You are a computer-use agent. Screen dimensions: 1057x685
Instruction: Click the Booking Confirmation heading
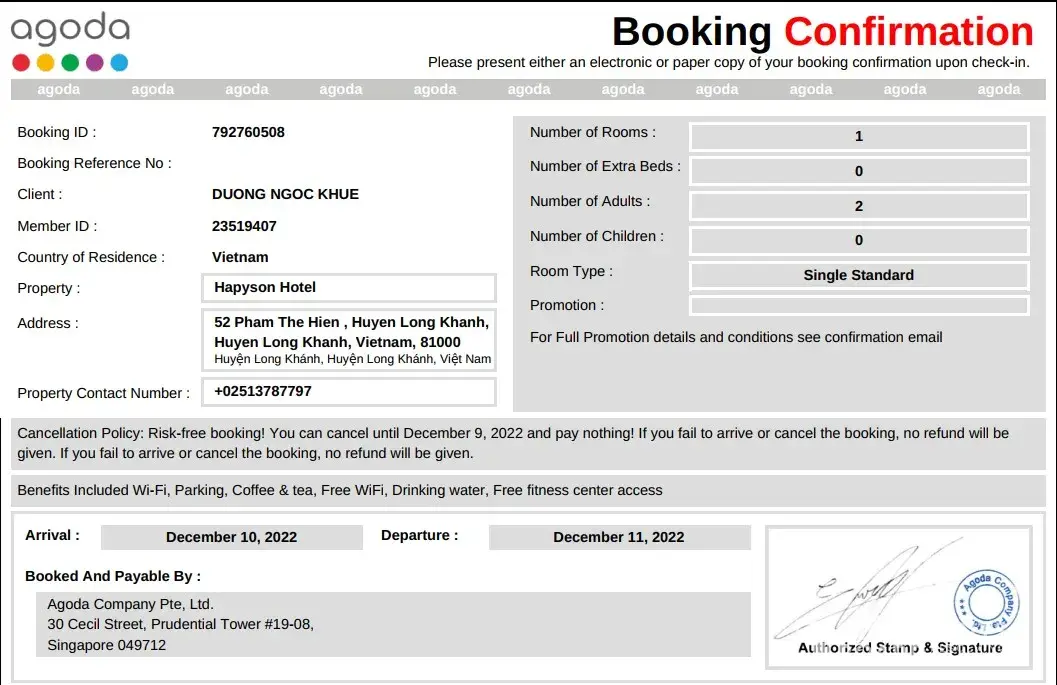822,32
